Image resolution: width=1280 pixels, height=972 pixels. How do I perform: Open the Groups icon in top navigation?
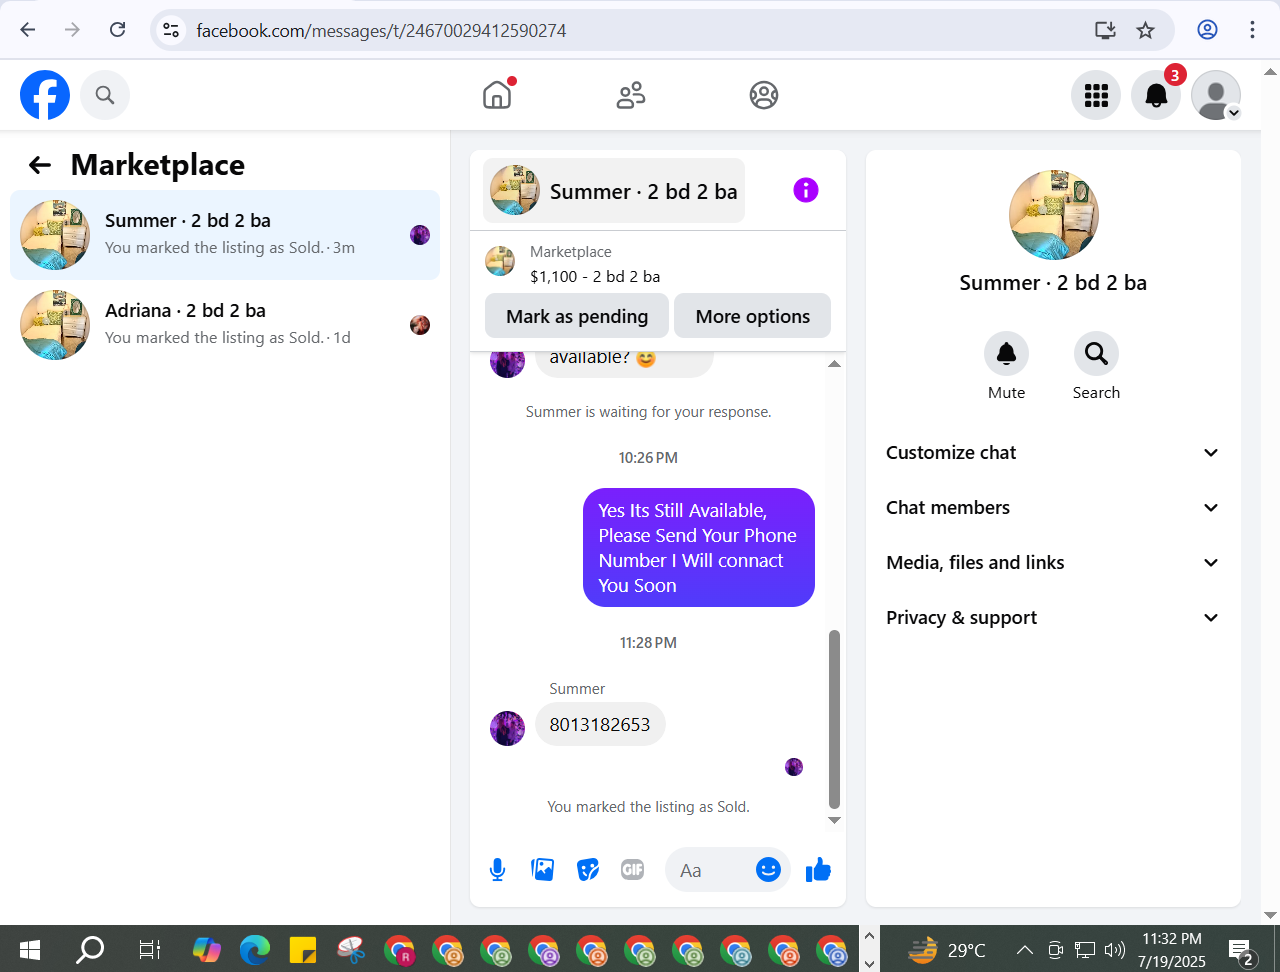764,95
